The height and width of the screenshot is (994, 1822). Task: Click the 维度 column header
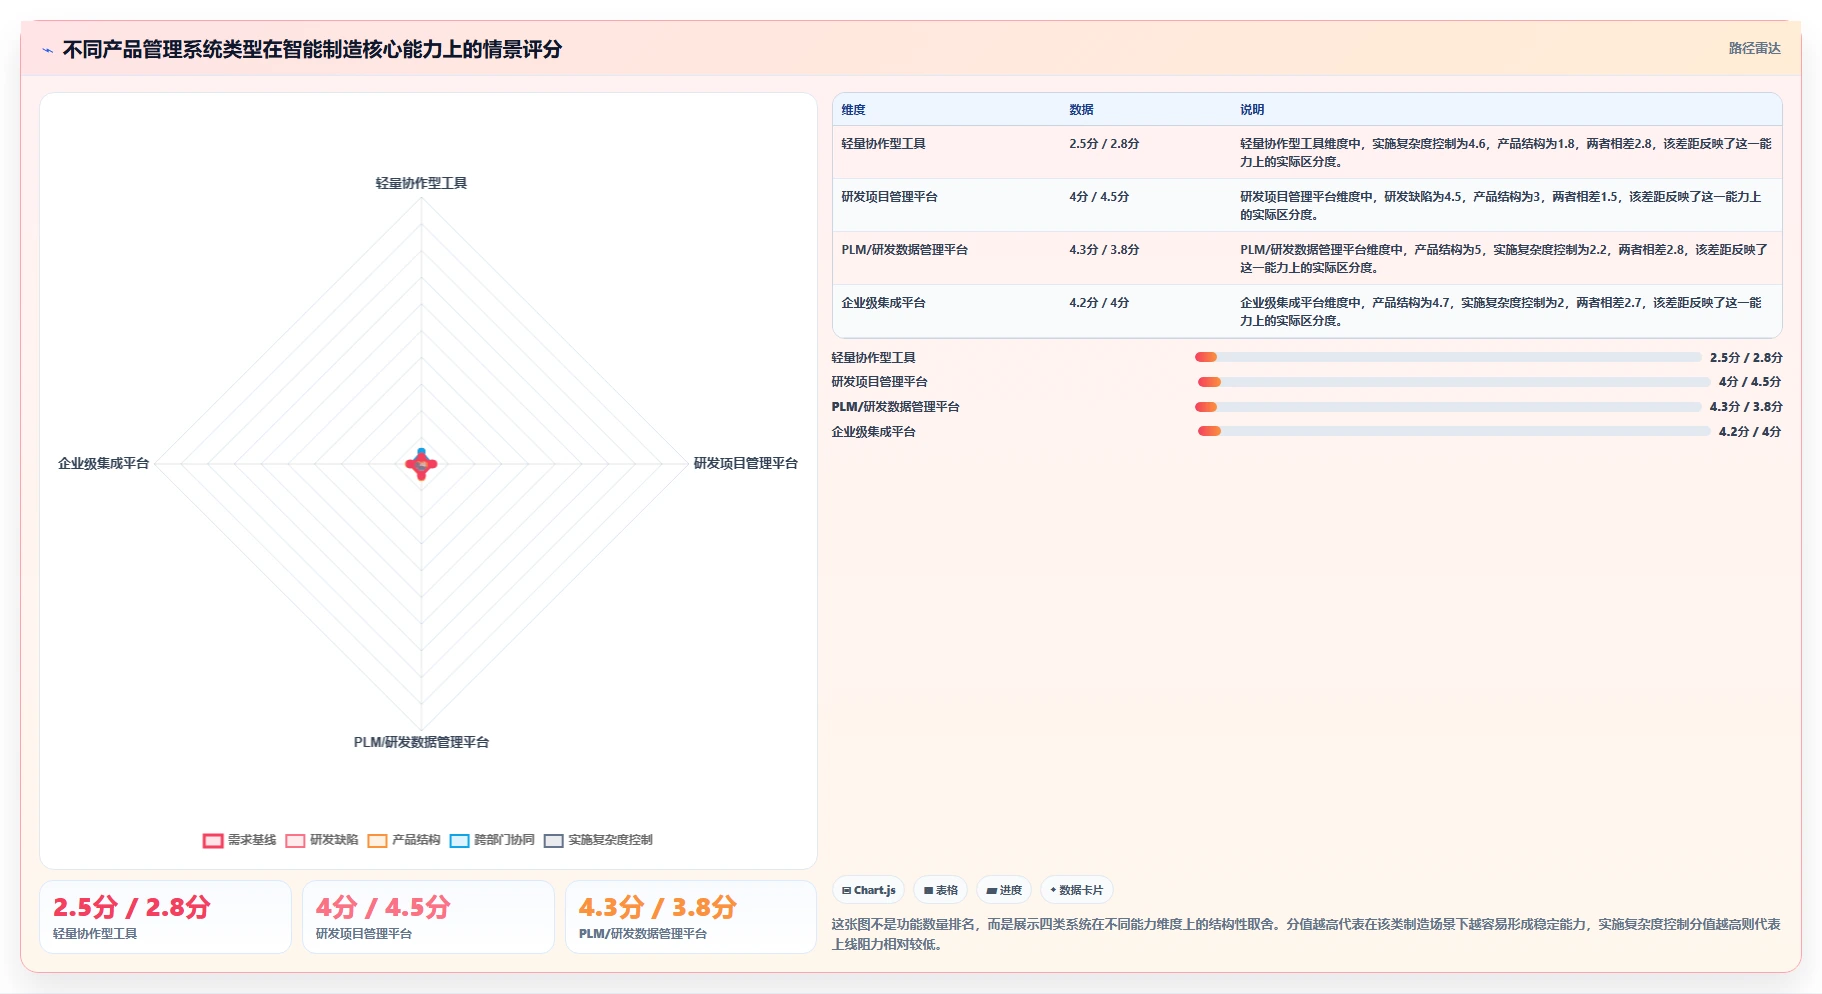point(853,110)
